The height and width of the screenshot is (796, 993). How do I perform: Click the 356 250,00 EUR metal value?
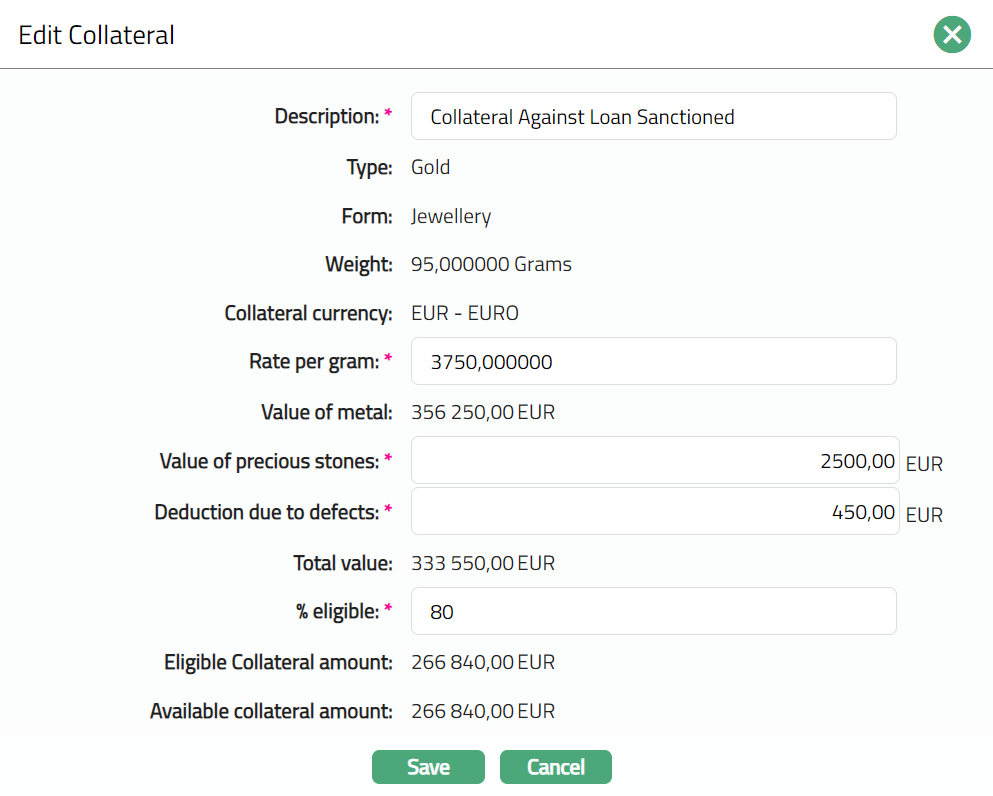(483, 412)
